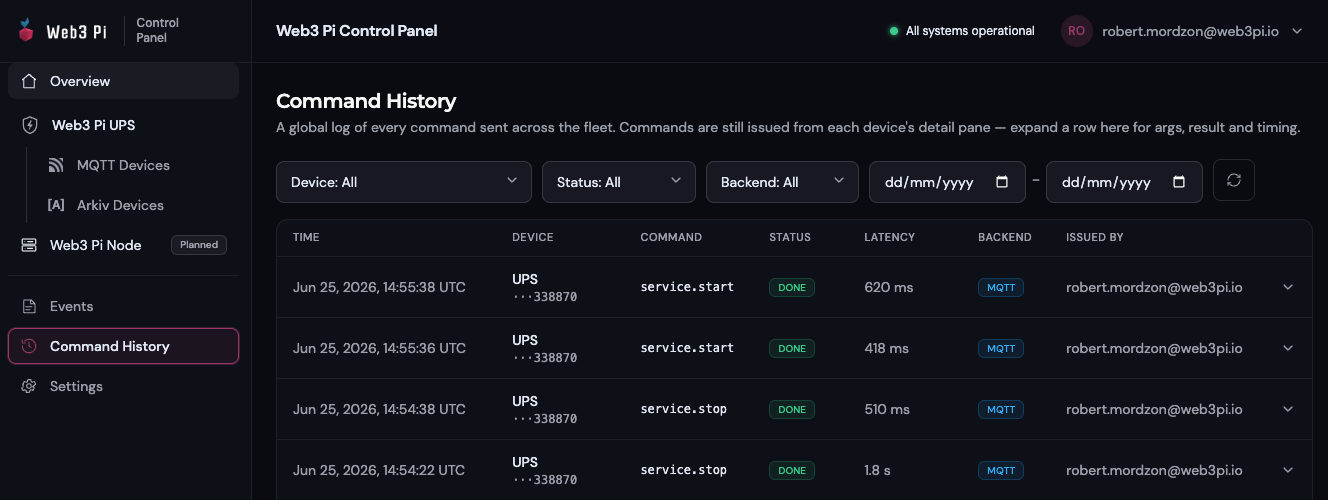Click the refresh command history button

pyautogui.click(x=1234, y=180)
